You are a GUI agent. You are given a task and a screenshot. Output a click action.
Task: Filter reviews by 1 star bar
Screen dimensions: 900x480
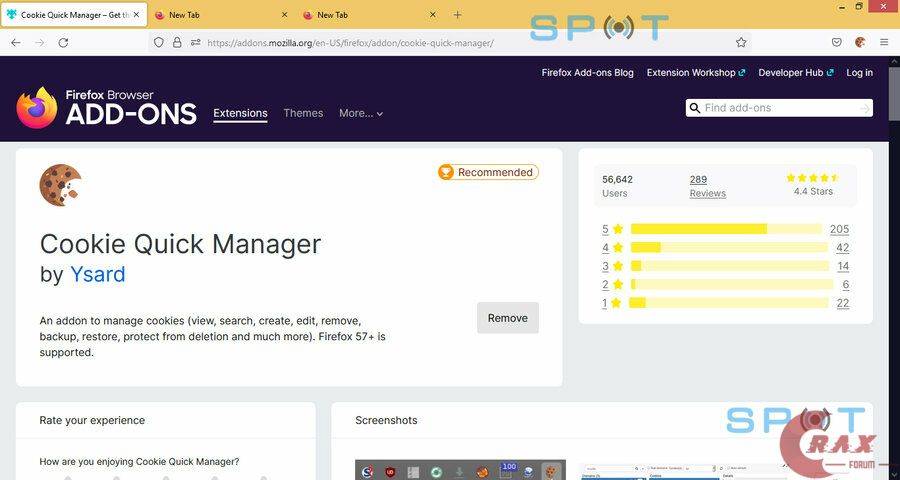[729, 303]
